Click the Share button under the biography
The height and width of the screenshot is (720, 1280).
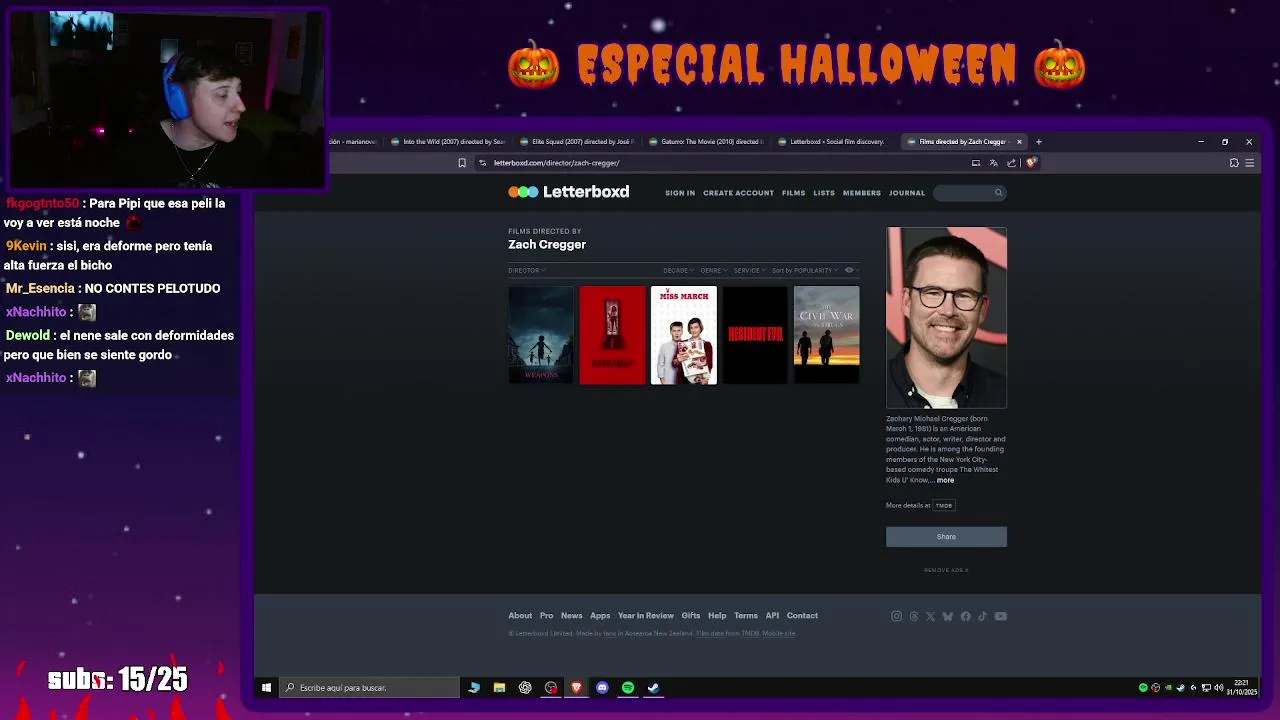(x=946, y=537)
